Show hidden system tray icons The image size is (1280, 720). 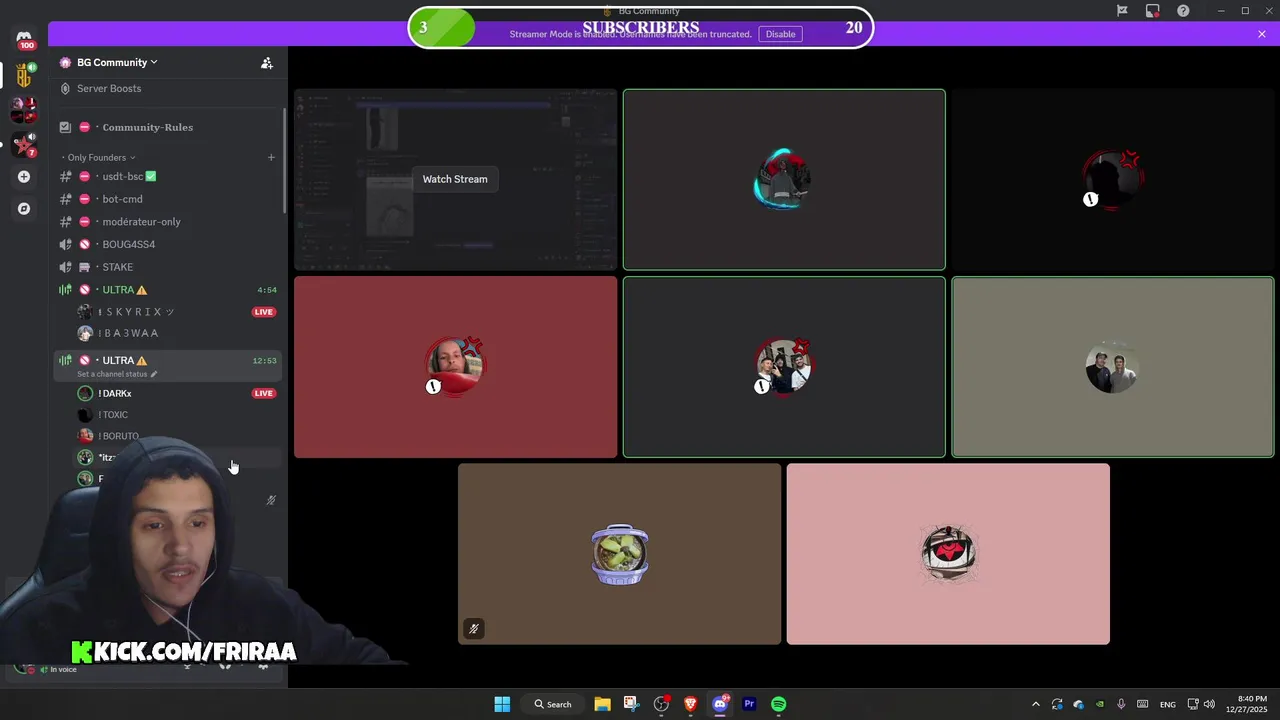click(x=1035, y=704)
